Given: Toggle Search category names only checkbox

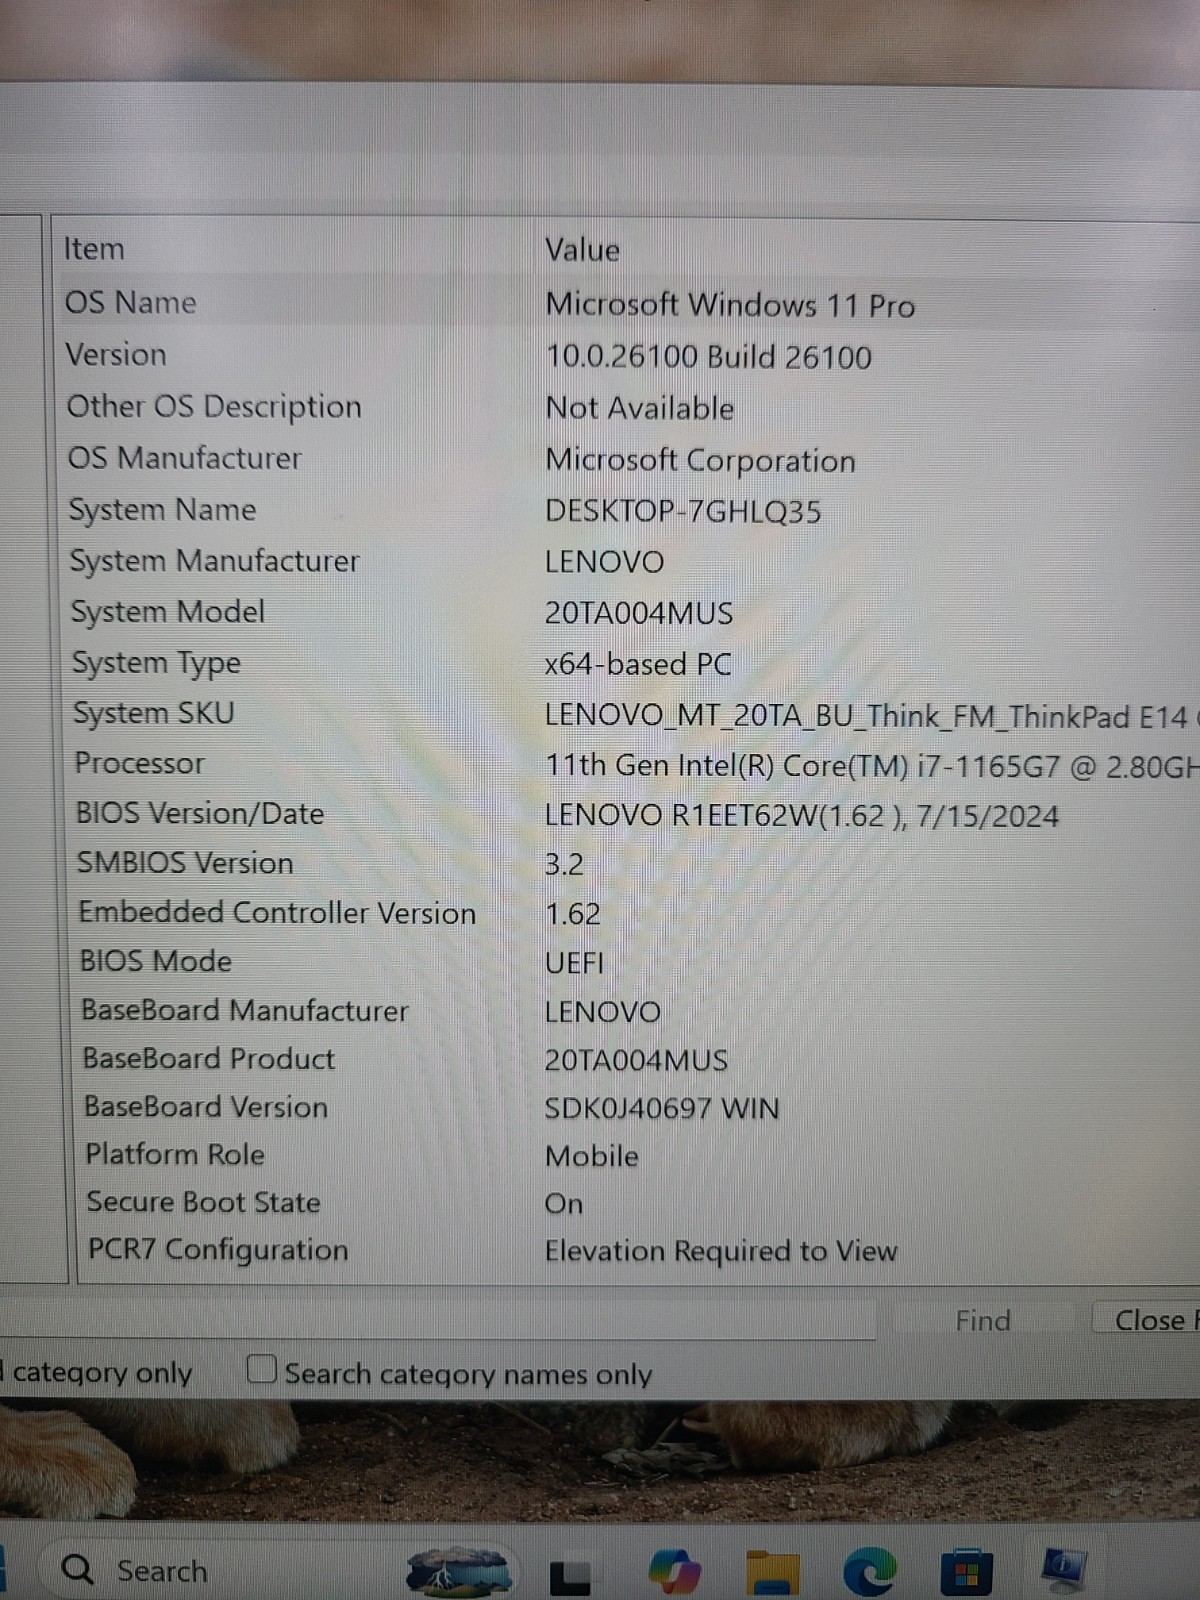Looking at the screenshot, I should click(262, 1368).
